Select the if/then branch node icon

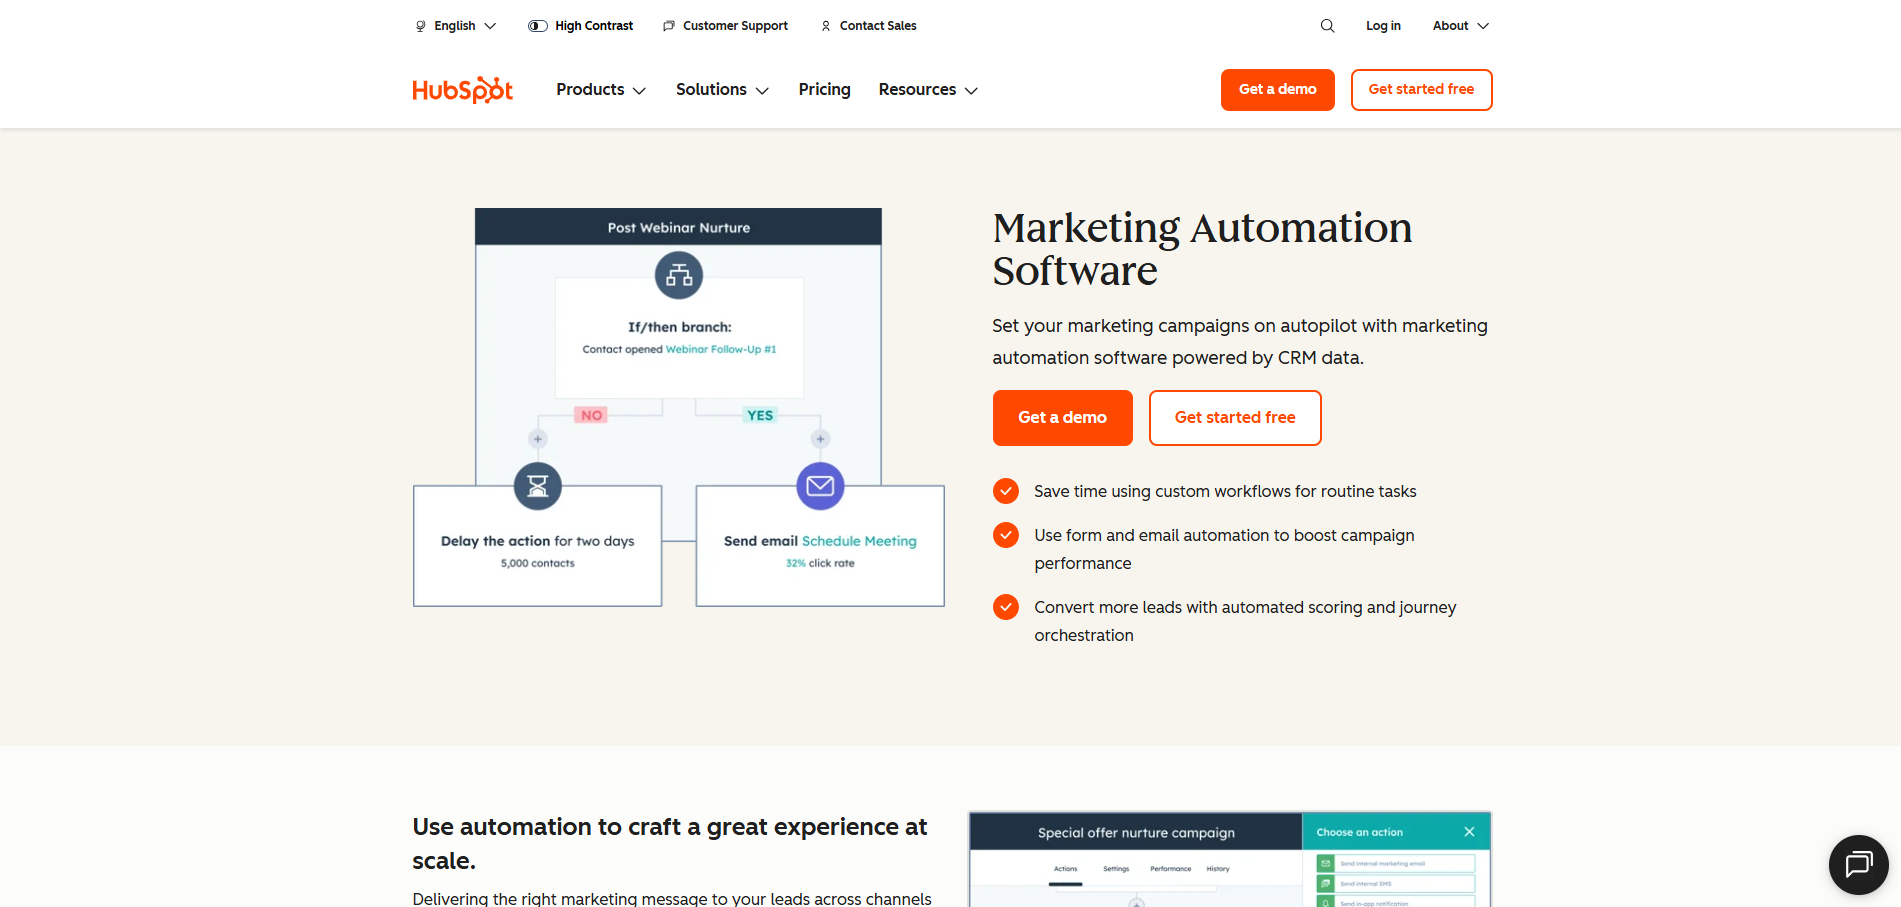click(x=678, y=274)
